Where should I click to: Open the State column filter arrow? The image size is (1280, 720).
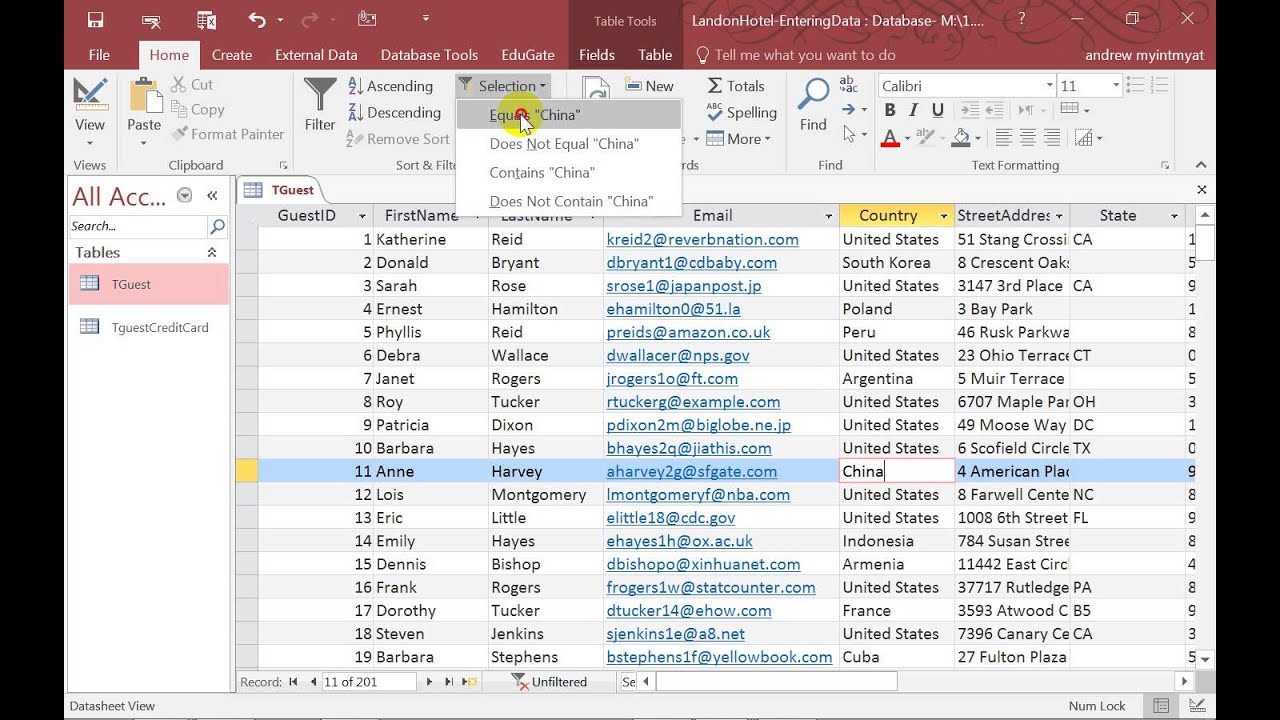click(x=1174, y=216)
